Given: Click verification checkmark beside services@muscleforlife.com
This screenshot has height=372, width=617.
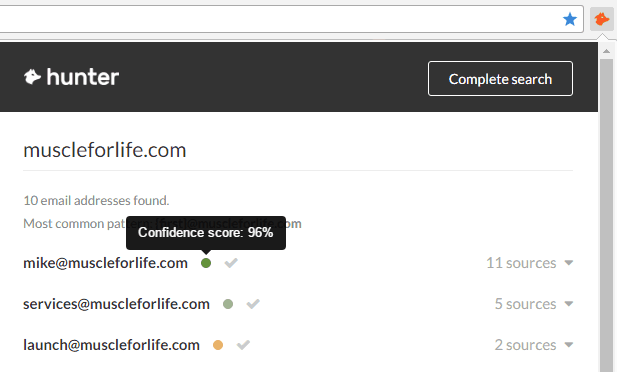Looking at the screenshot, I should click(x=253, y=304).
